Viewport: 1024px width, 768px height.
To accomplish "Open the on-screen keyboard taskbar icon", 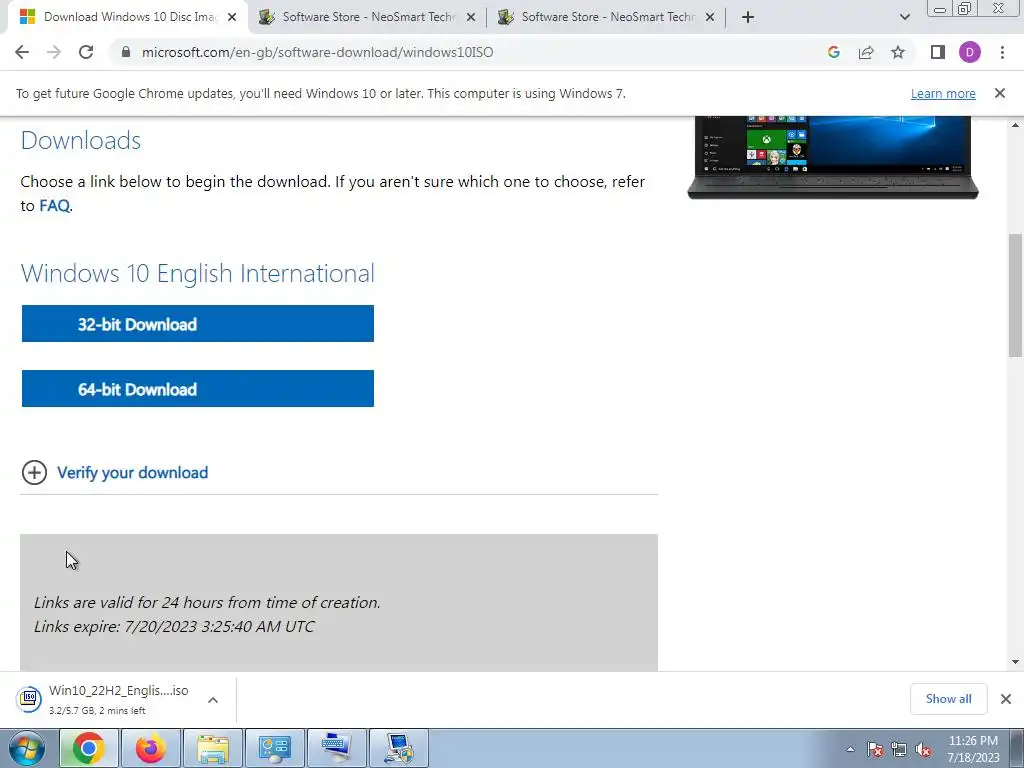I will pos(336,748).
